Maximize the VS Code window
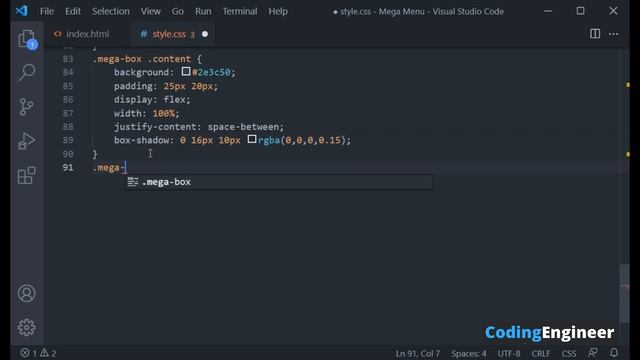Viewport: 640px width, 360px height. pyautogui.click(x=580, y=11)
